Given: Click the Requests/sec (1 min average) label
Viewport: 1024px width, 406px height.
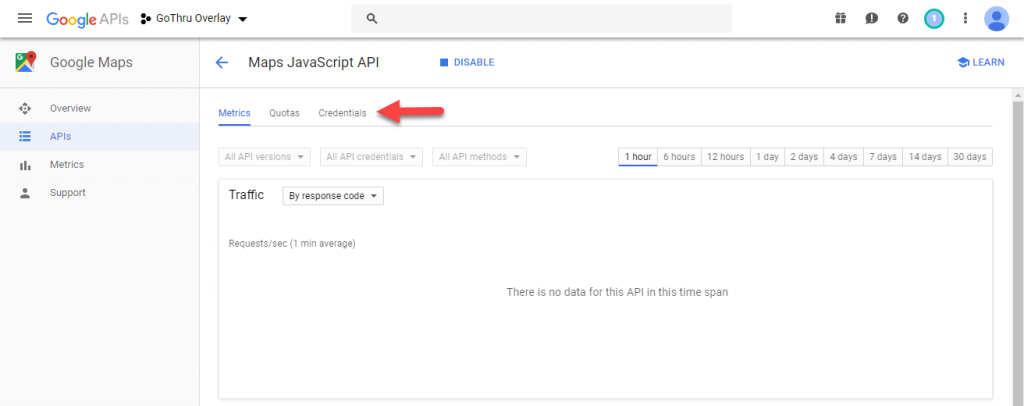Looking at the screenshot, I should pos(292,243).
